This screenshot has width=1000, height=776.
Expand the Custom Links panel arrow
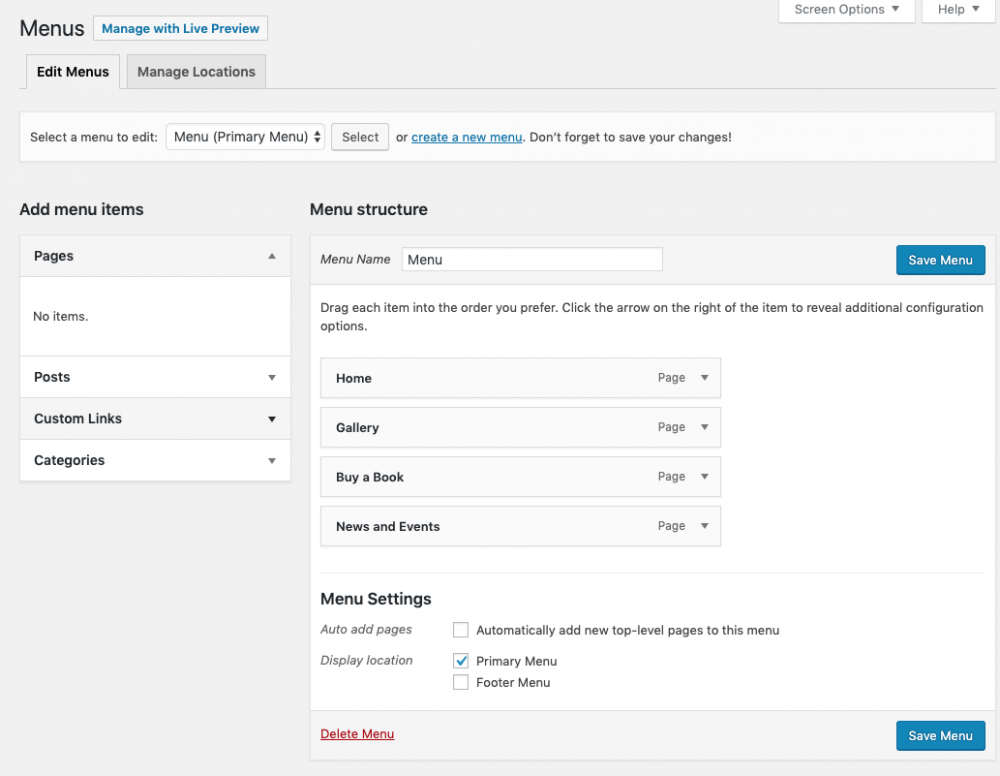[272, 419]
